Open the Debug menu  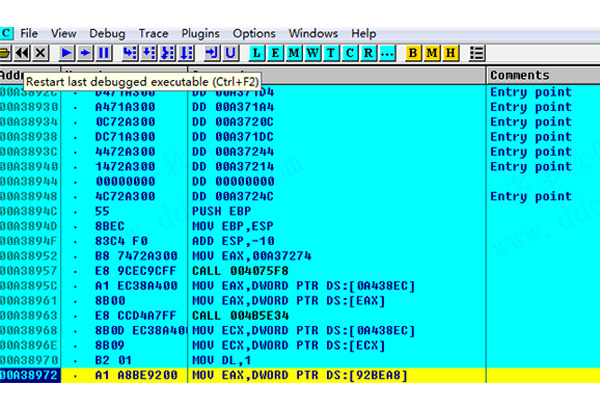(x=107, y=33)
